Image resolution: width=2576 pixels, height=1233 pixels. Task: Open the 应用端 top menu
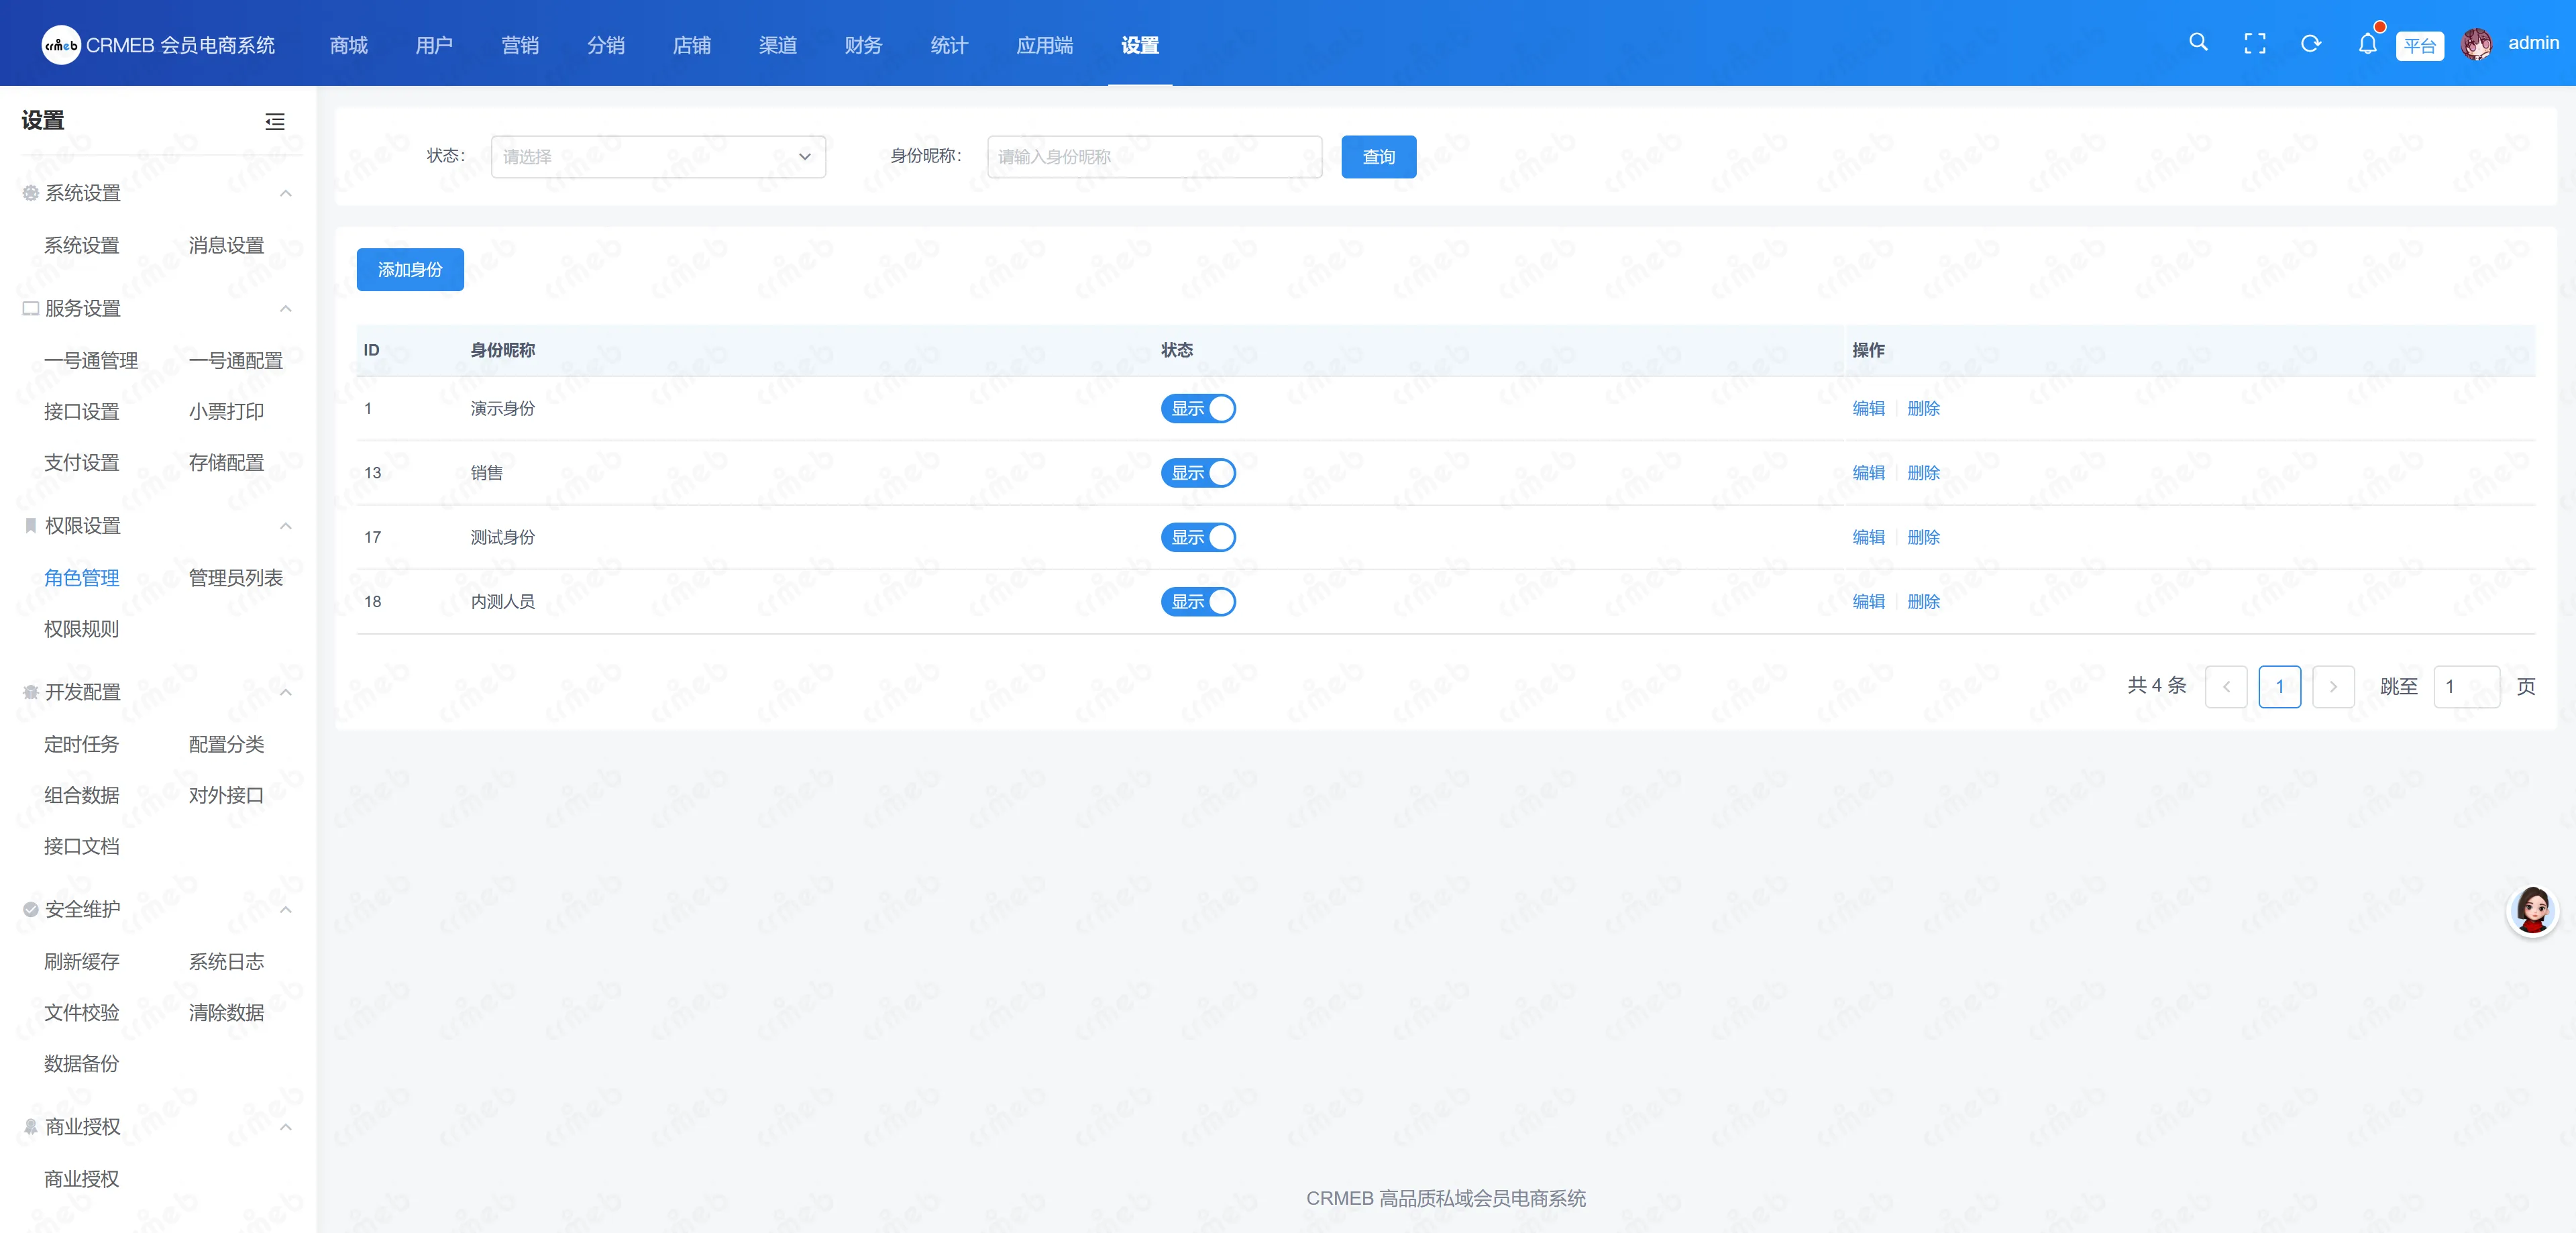pos(1045,45)
